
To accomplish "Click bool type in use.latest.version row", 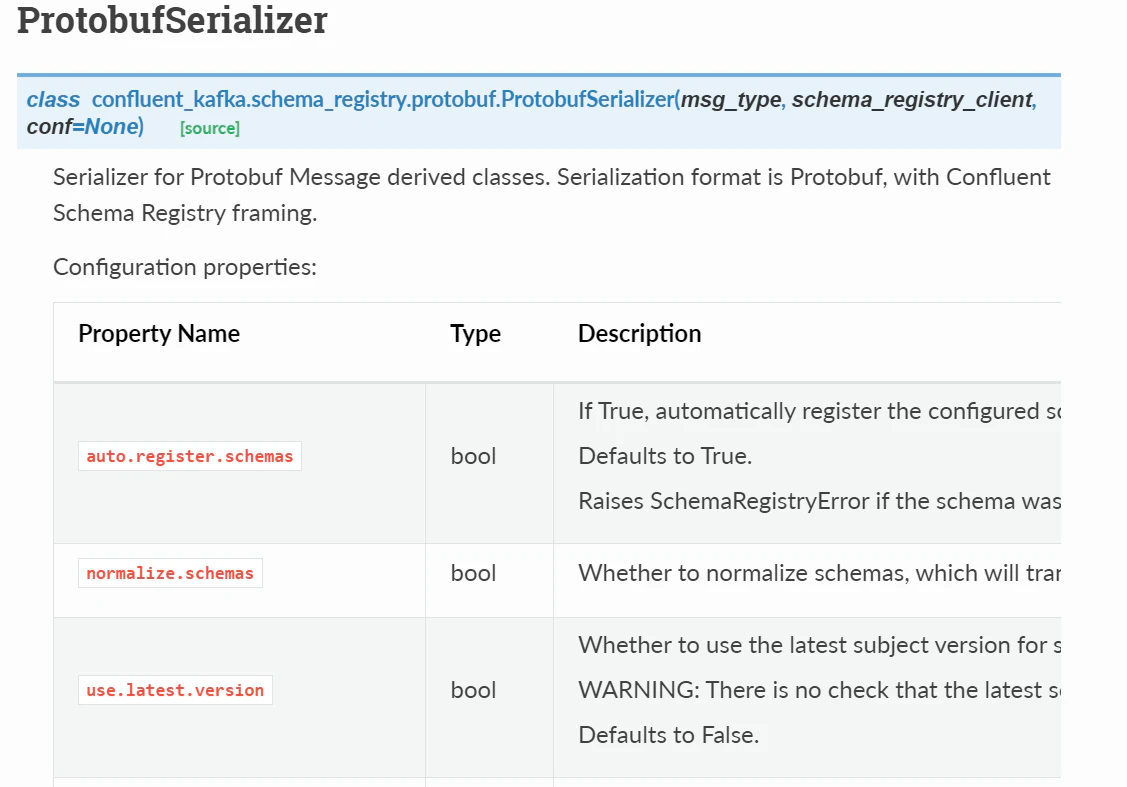I will 474,690.
